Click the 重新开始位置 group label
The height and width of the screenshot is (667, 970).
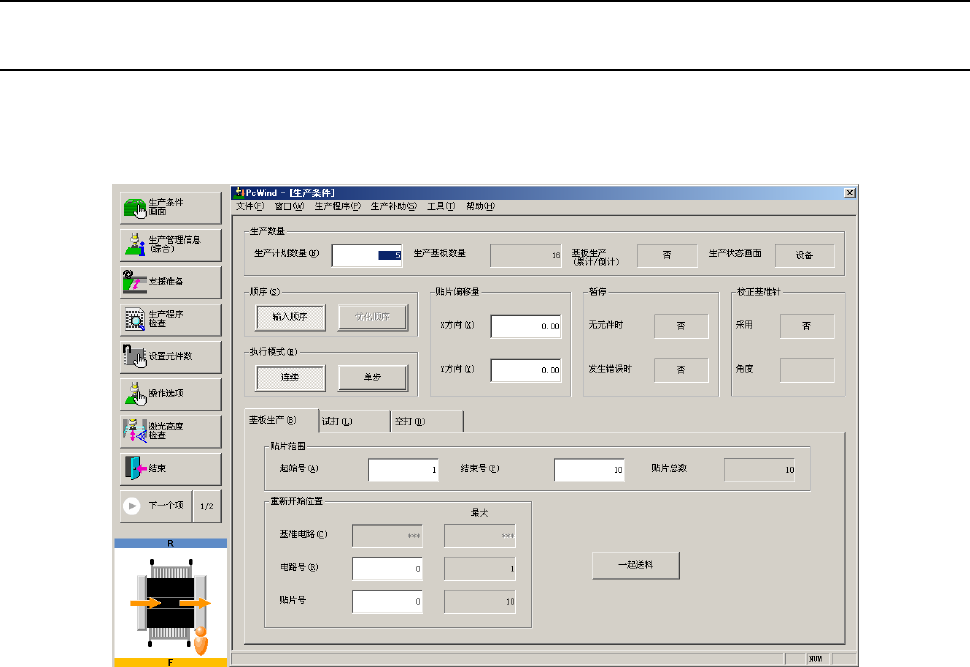[x=297, y=501]
